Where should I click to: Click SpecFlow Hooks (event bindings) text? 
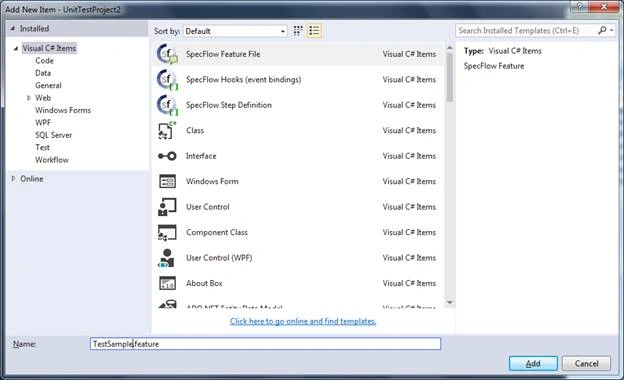click(244, 80)
